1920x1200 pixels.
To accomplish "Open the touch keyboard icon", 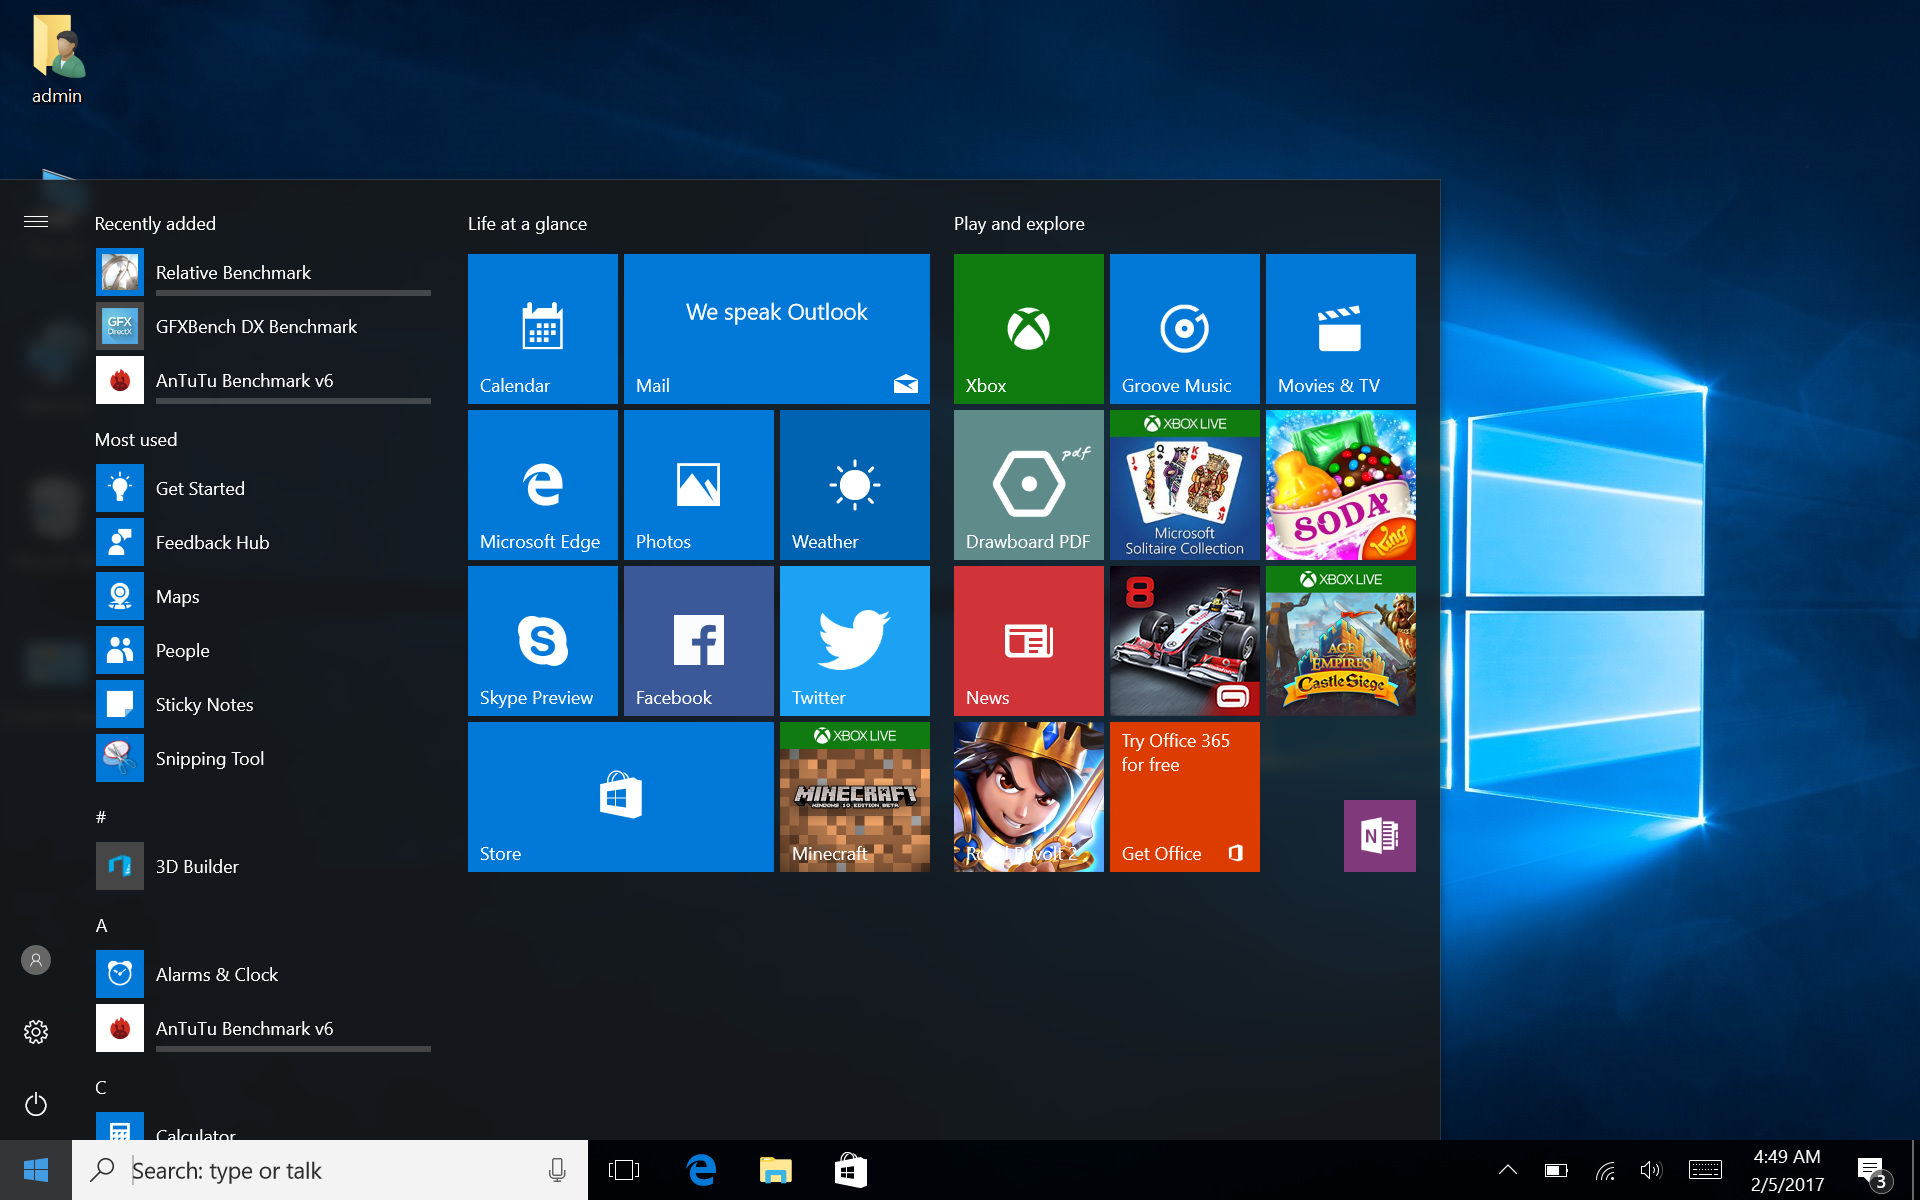I will 1705,1170.
